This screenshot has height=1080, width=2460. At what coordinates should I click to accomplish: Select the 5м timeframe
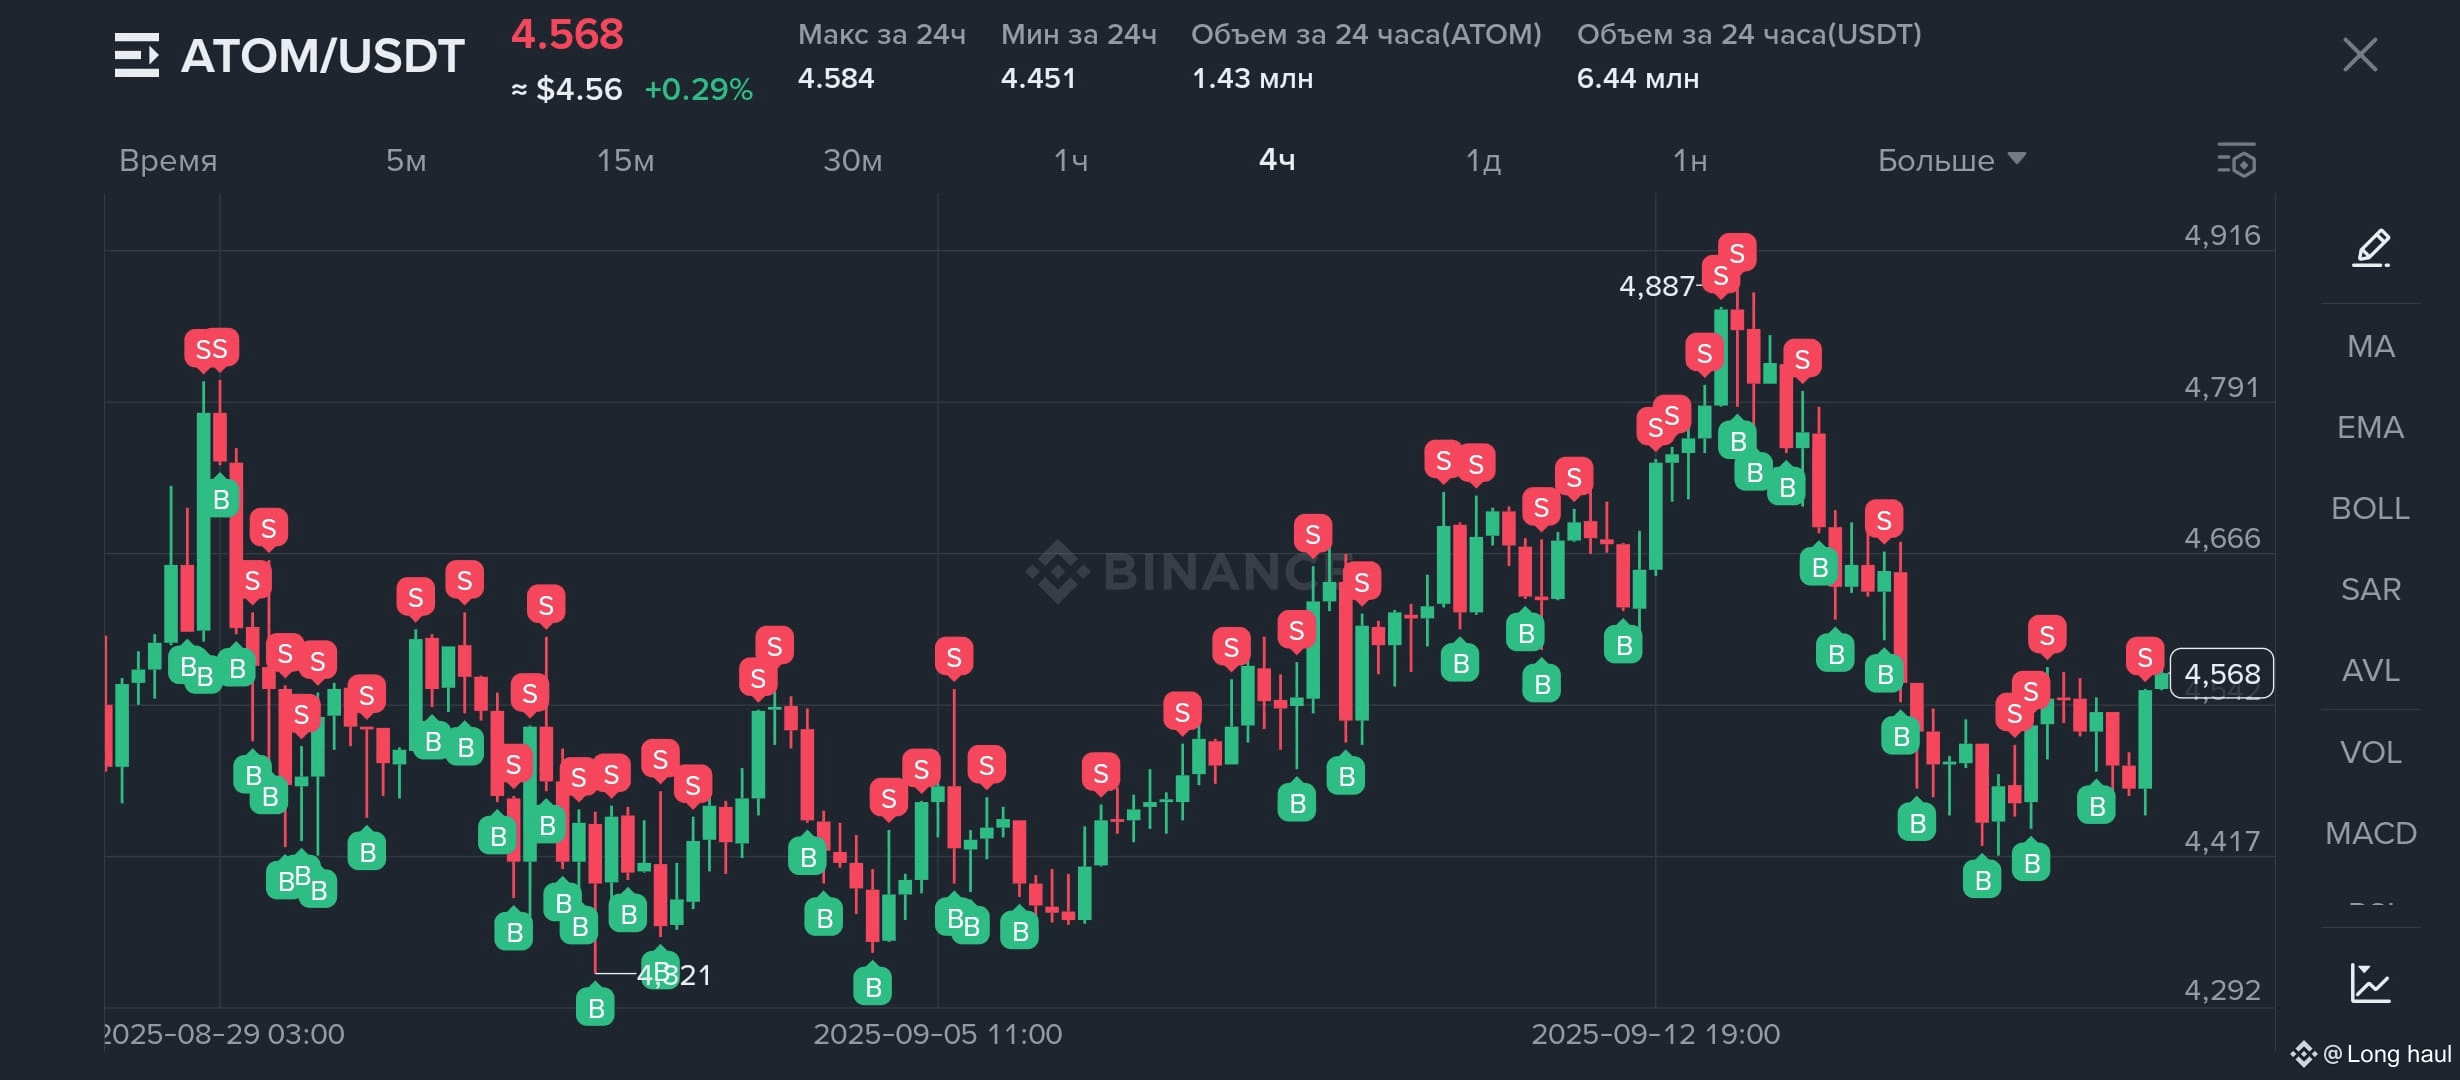[x=406, y=160]
